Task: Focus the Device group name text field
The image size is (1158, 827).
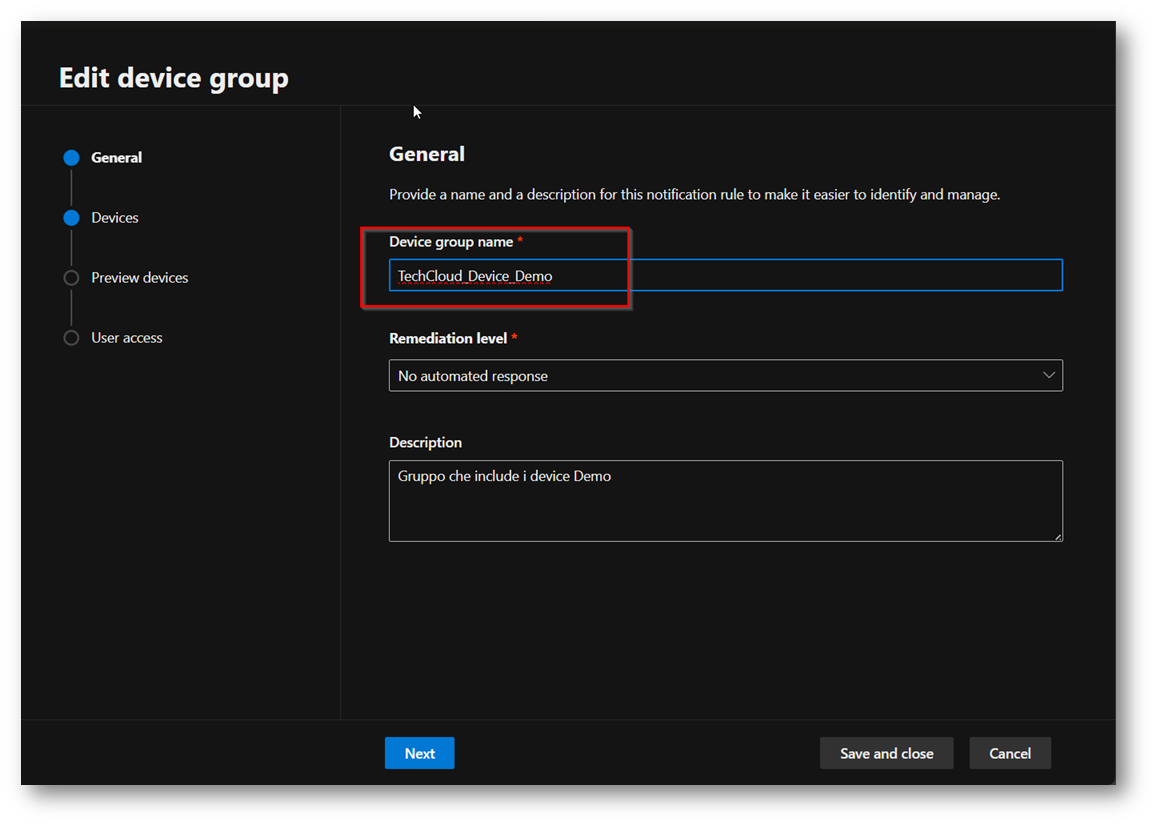Action: (x=725, y=276)
